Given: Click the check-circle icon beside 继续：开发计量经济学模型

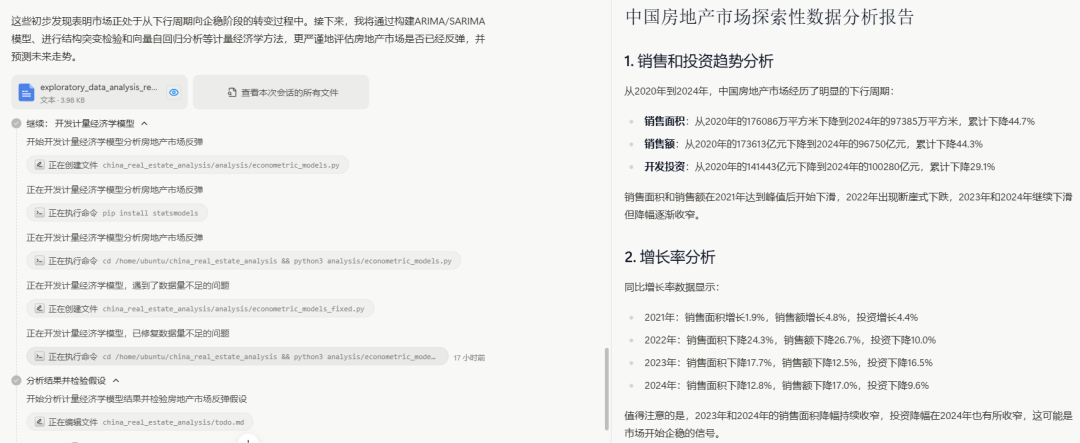Looking at the screenshot, I should click(x=17, y=123).
